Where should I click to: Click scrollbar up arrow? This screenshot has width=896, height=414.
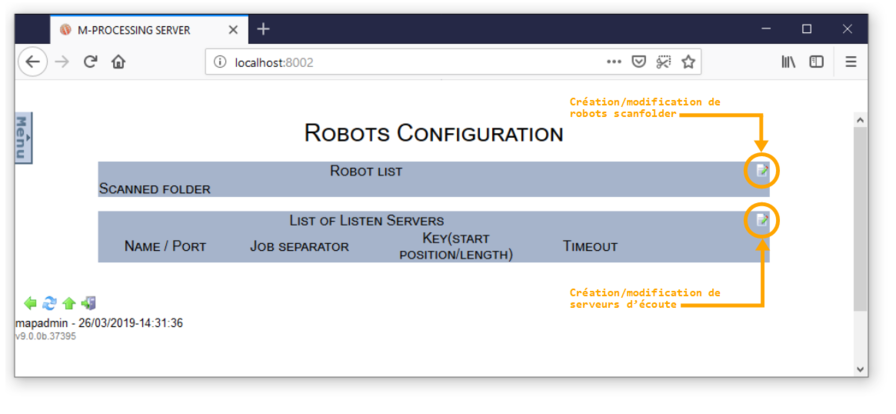(x=860, y=120)
